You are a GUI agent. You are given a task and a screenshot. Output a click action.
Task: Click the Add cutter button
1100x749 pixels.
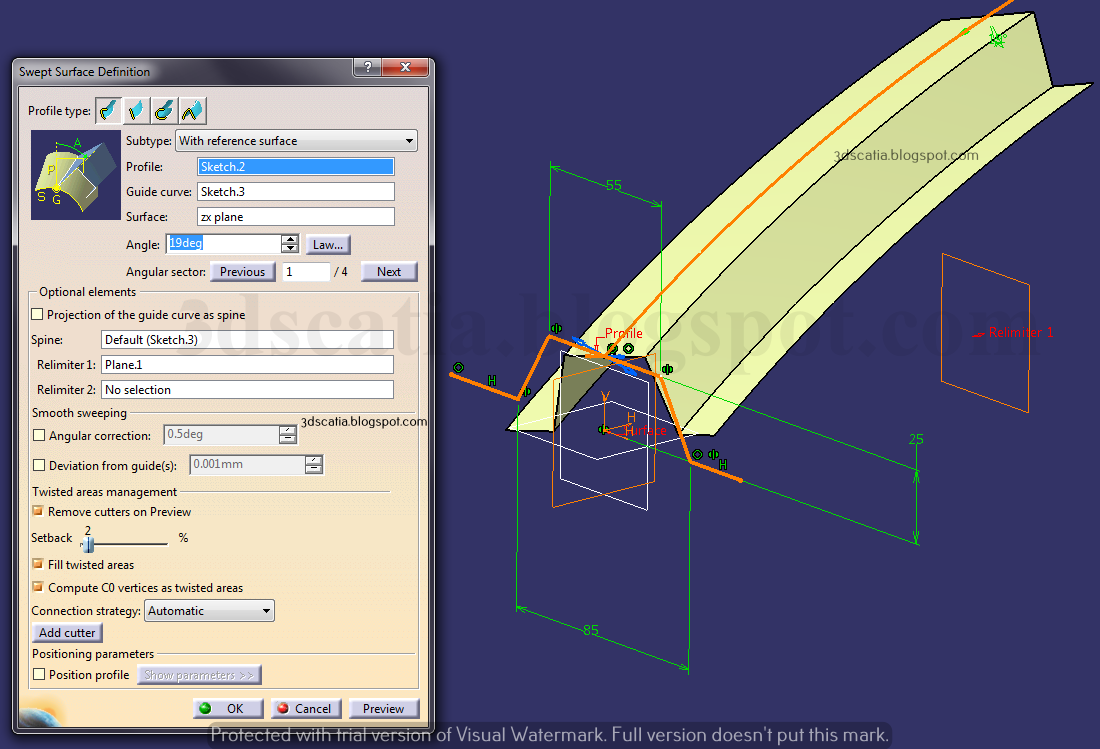(x=66, y=632)
